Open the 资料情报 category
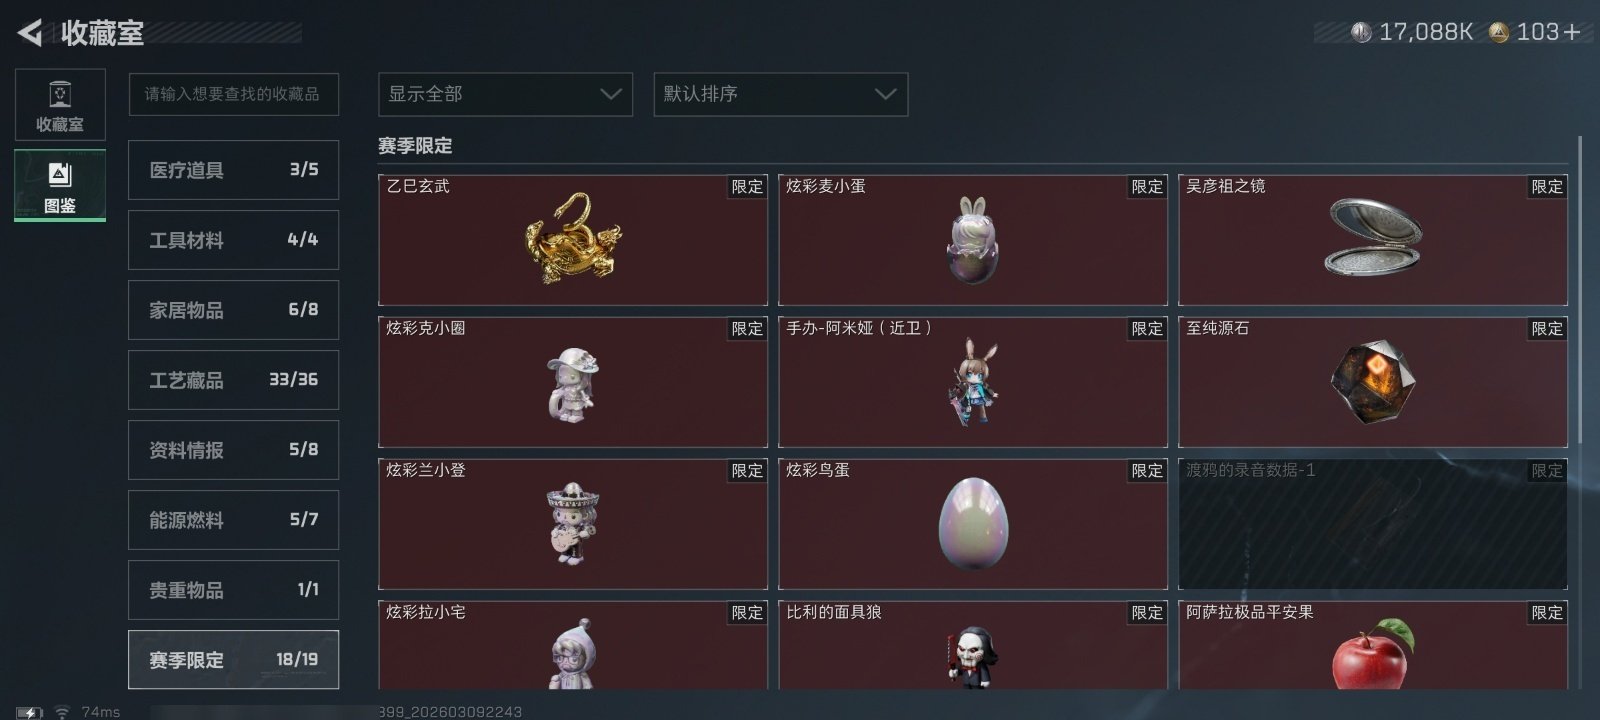Viewport: 1600px width, 720px height. point(234,450)
